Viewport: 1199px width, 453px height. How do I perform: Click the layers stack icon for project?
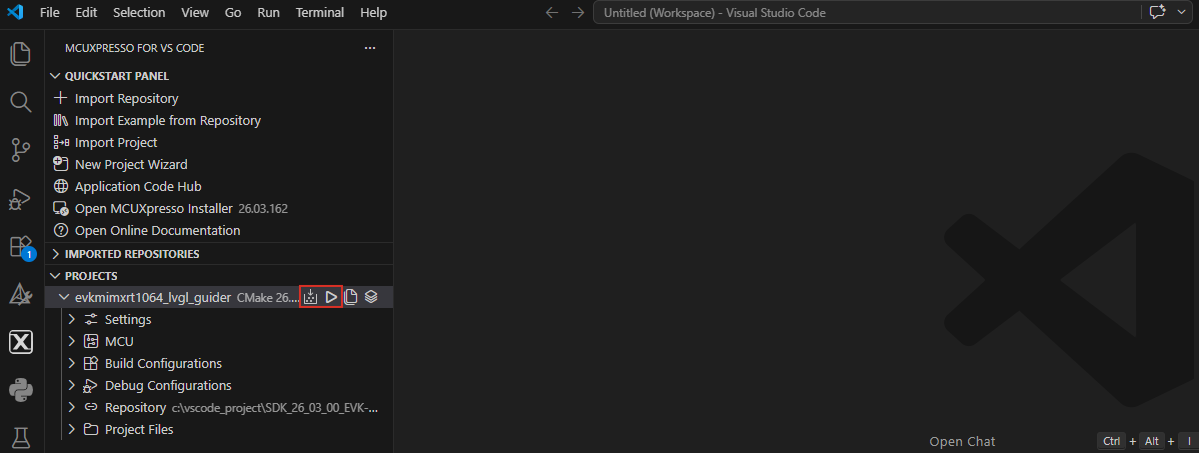(371, 297)
